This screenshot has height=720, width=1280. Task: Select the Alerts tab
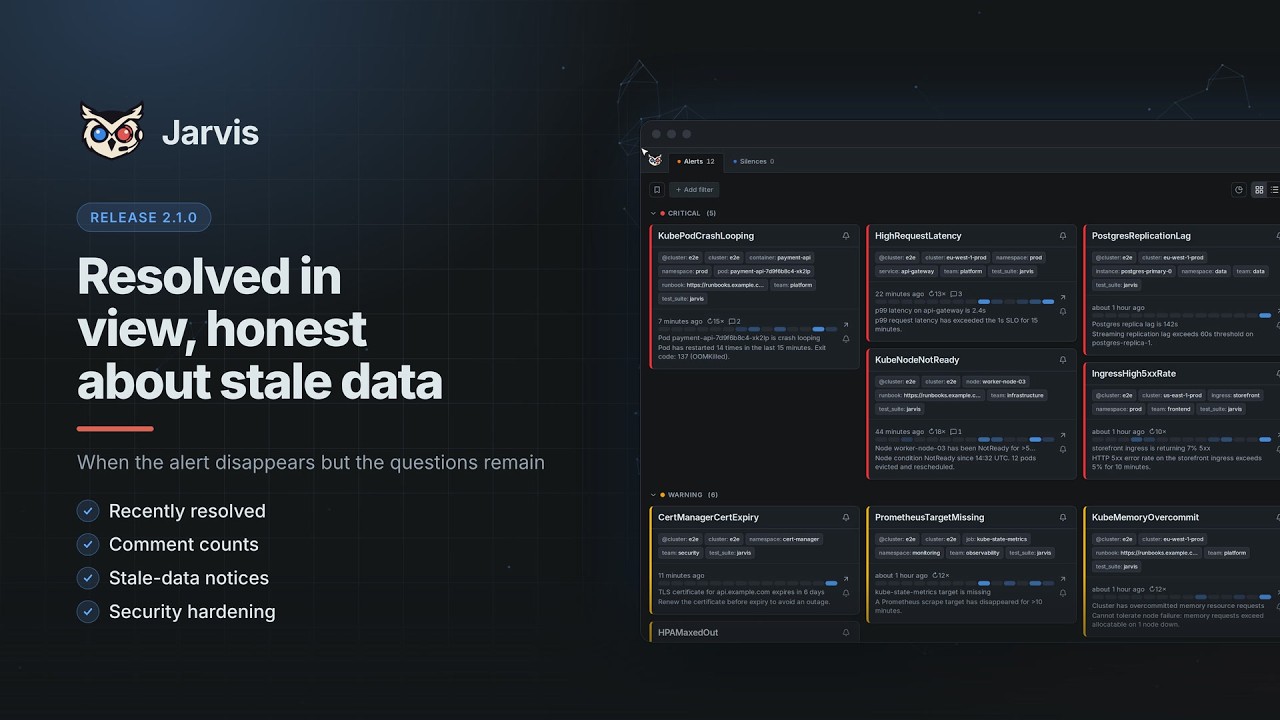pyautogui.click(x=696, y=161)
